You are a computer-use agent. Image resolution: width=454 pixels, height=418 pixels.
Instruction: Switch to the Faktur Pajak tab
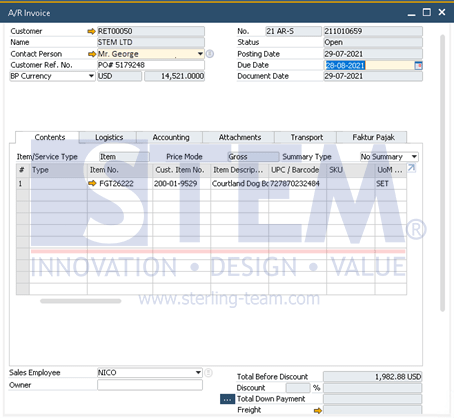coord(372,137)
